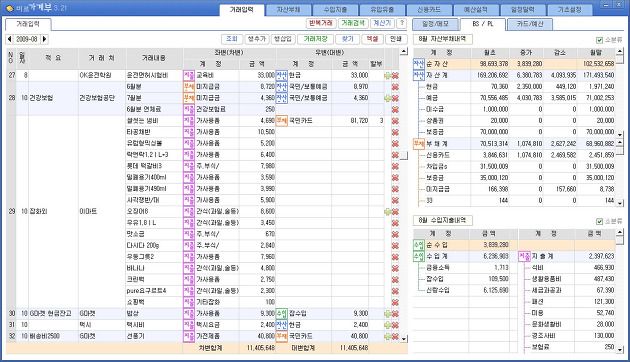This screenshot has width=630, height=362.
Task: Go to previous month with left arrow
Action: tap(9, 39)
